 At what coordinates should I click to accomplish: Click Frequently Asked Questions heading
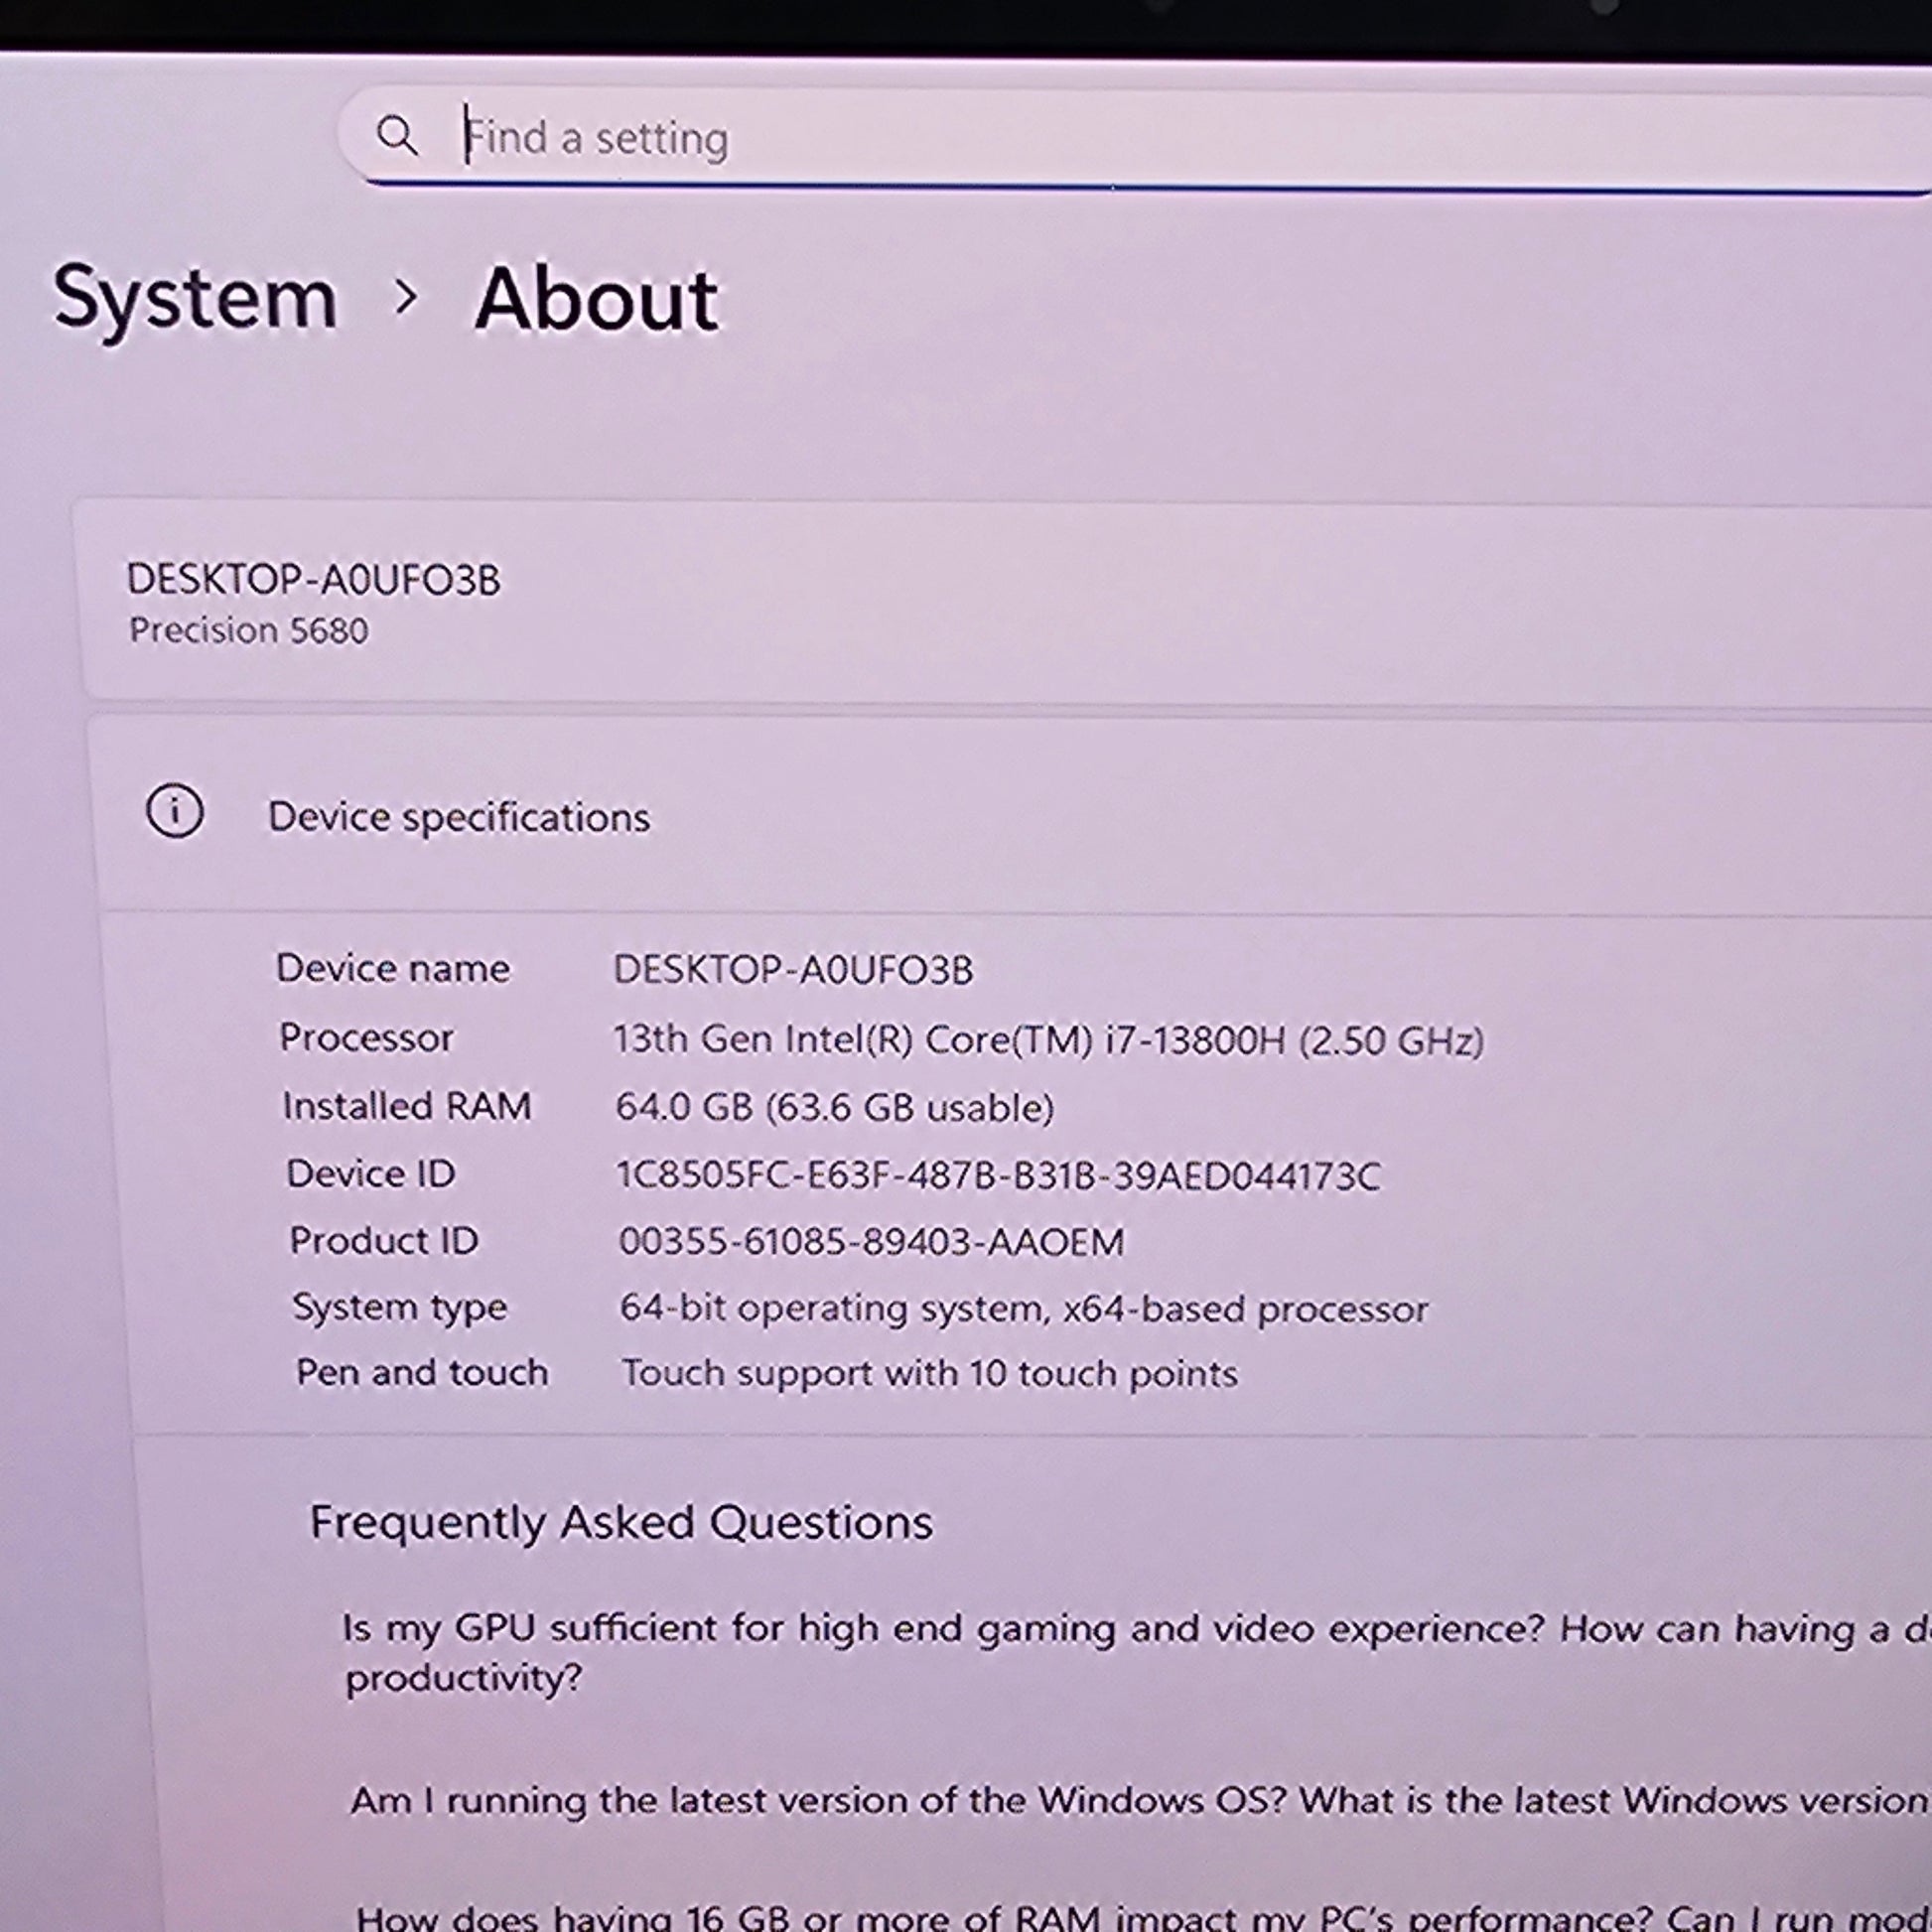click(621, 1523)
